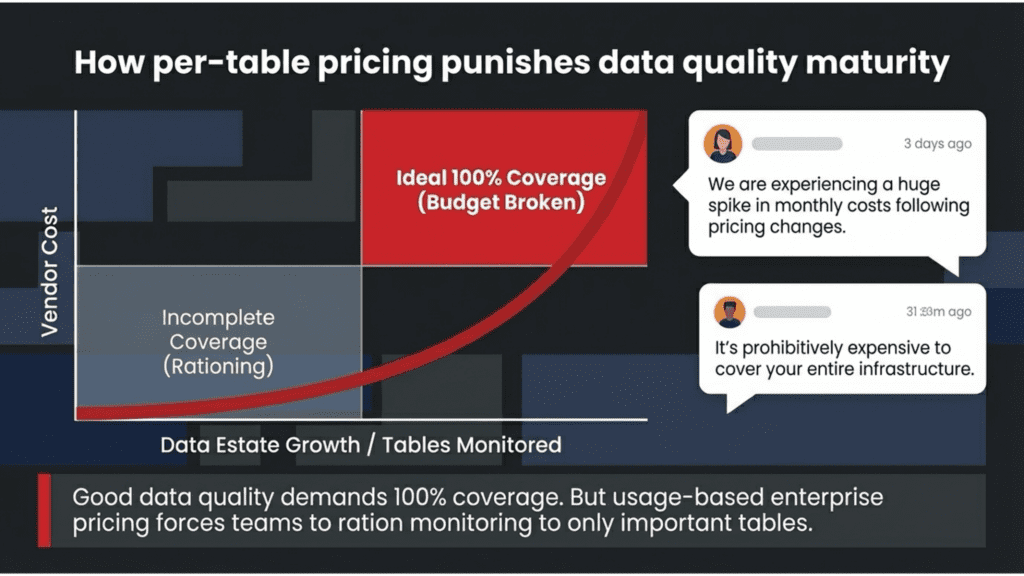Click the dark upper-left quadrant of the chart
The height and width of the screenshot is (576, 1024).
[x=218, y=188]
